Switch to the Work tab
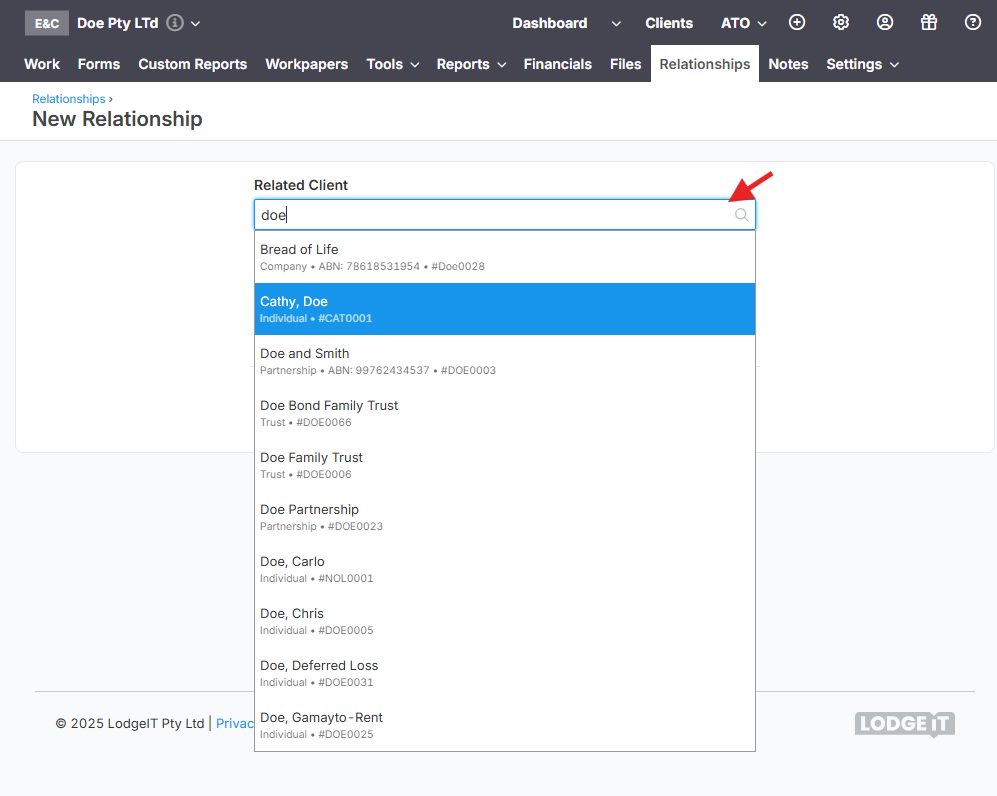Image resolution: width=997 pixels, height=796 pixels. (42, 64)
